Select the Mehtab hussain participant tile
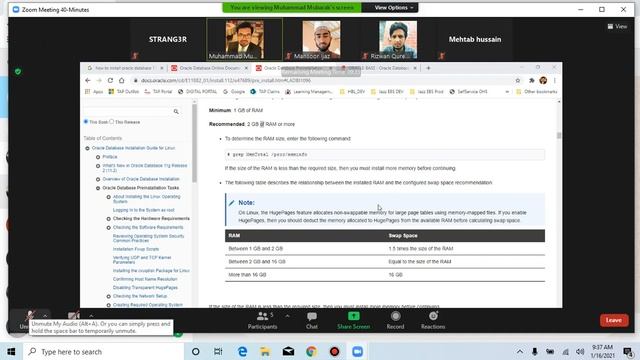The image size is (640, 360). click(475, 39)
